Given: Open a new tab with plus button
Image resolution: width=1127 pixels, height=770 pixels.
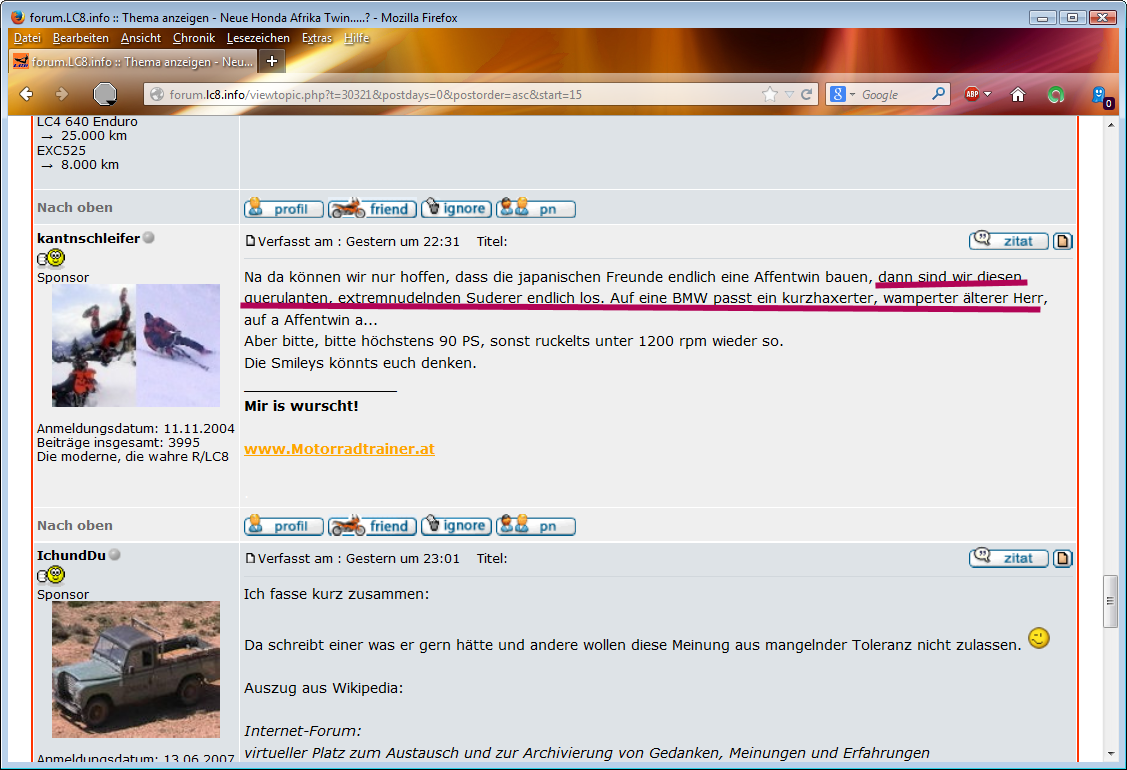Looking at the screenshot, I should tap(271, 61).
